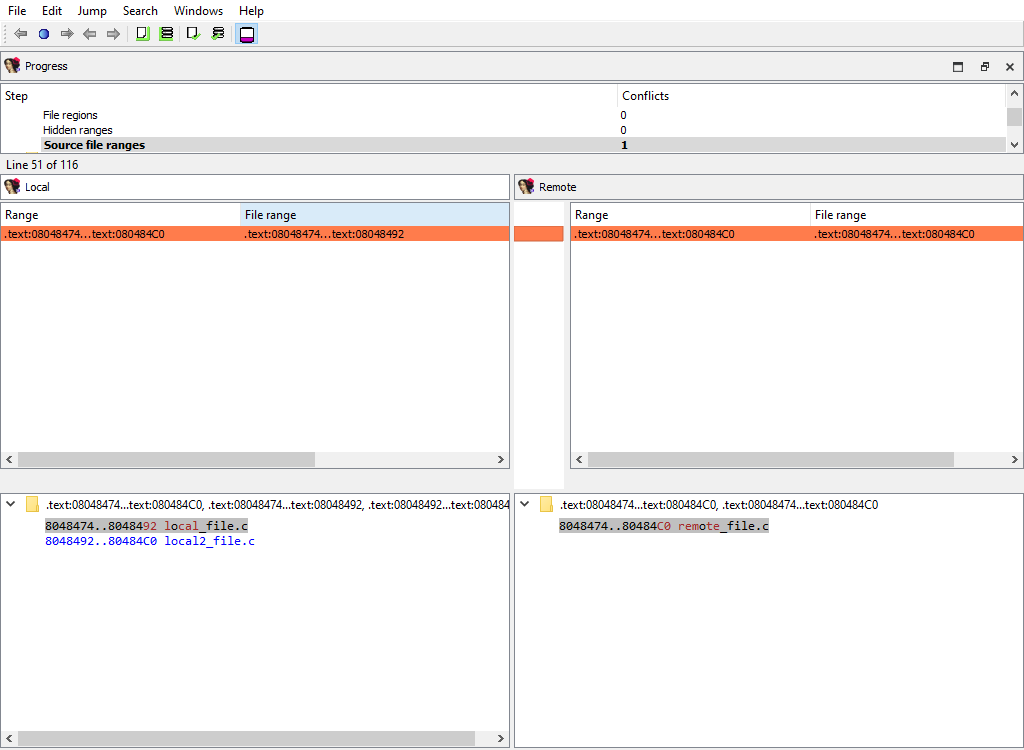
Task: Click the accept local database icon
Action: [166, 33]
